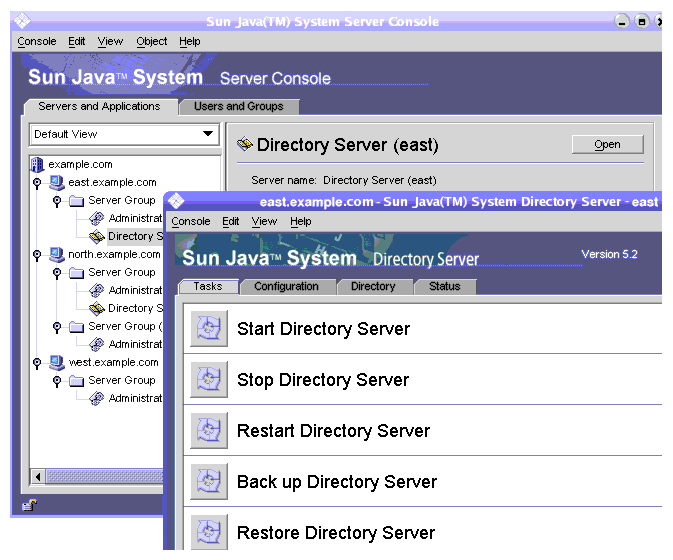Switch to the Configuration tab
The image size is (673, 560).
pos(287,287)
